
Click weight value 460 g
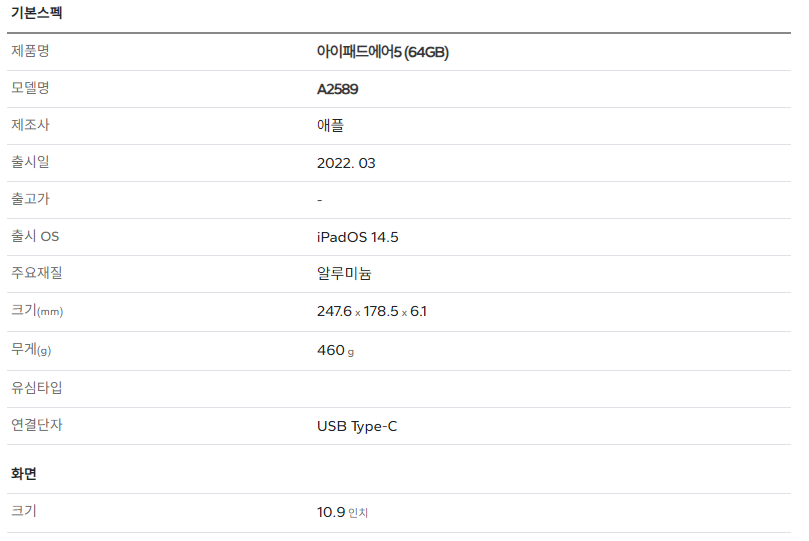click(335, 350)
